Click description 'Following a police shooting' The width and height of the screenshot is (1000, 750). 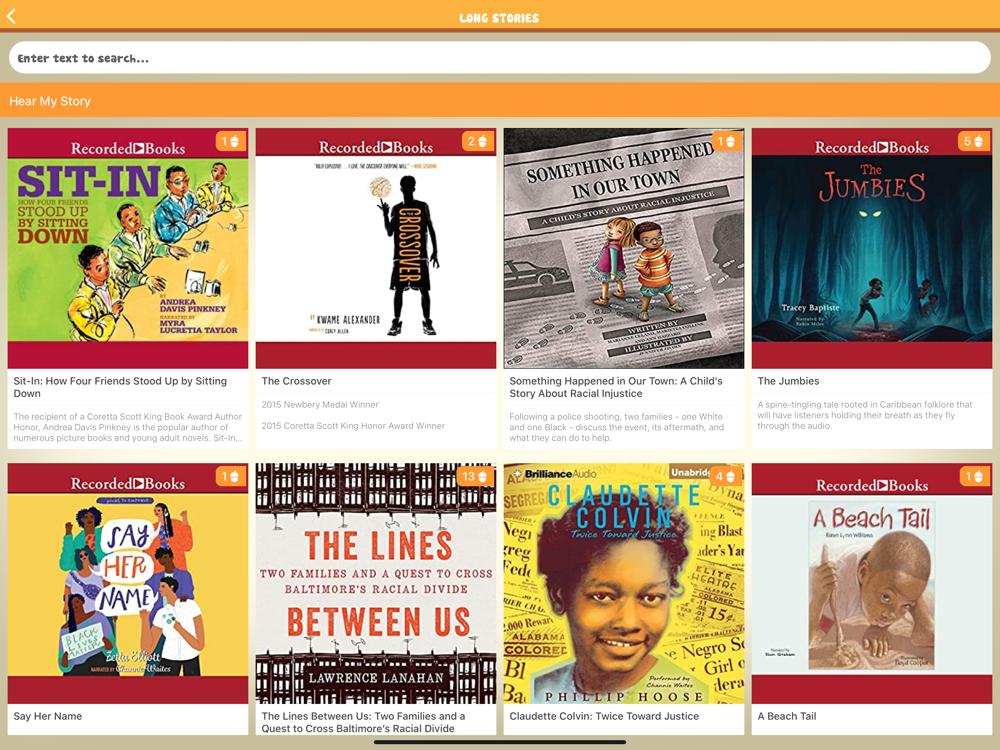coord(617,427)
